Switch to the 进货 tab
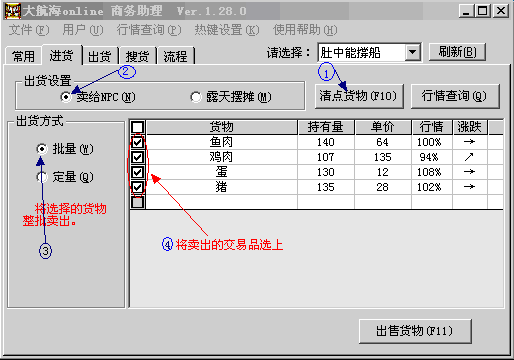Image resolution: width=514 pixels, height=360 pixels. click(62, 55)
